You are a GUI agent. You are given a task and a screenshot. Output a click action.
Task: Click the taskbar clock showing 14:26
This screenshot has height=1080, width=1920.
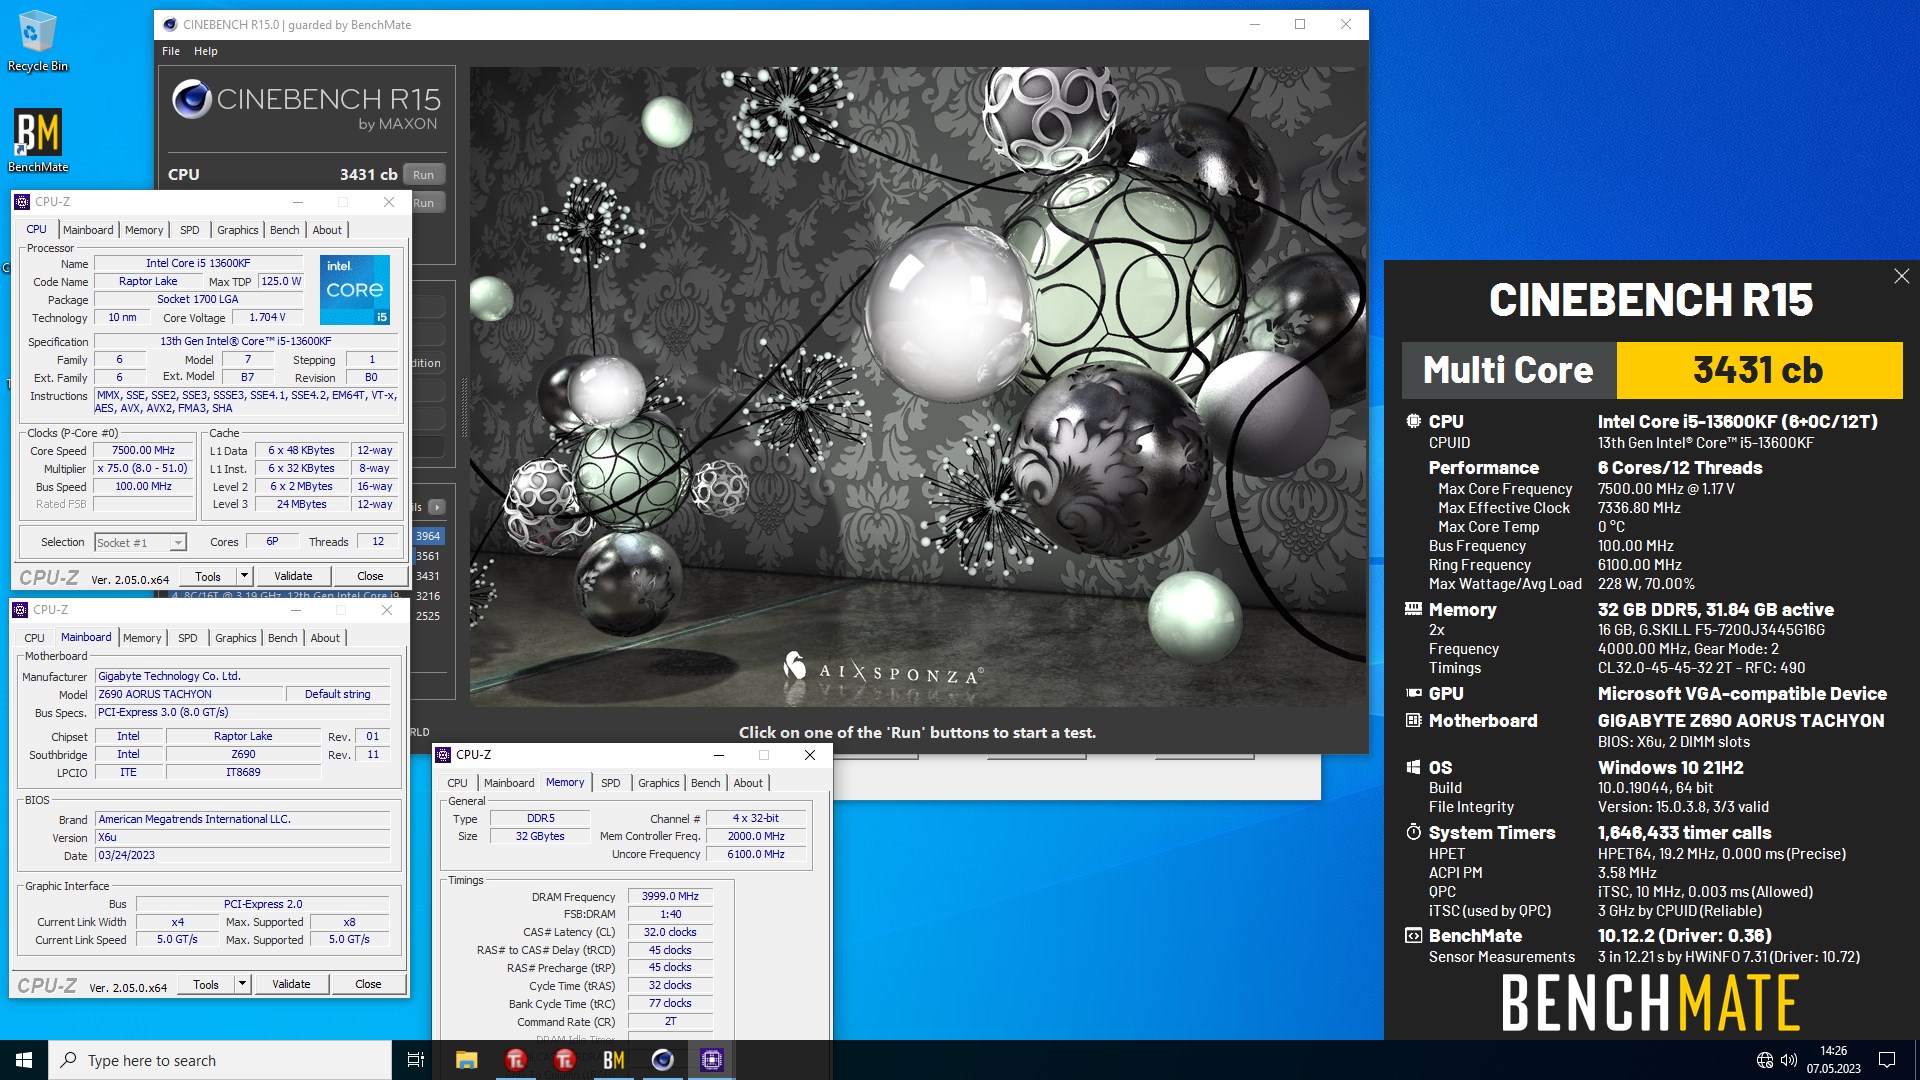coord(1833,1060)
